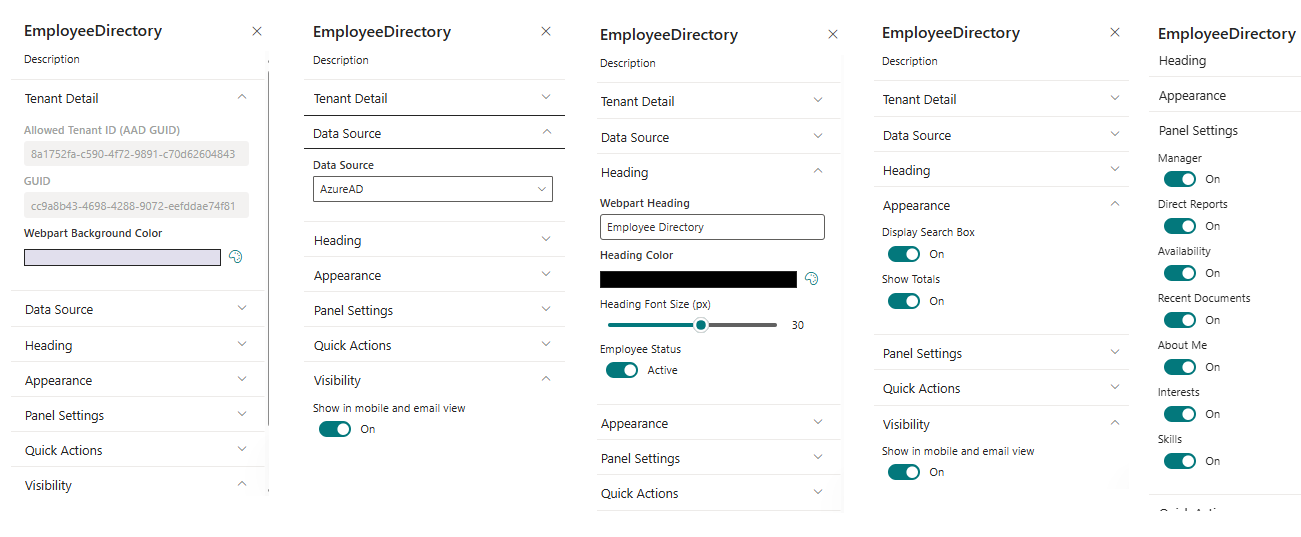Collapse the expanded Data Source section
Image resolution: width=1301 pixels, height=537 pixels.
coord(546,133)
